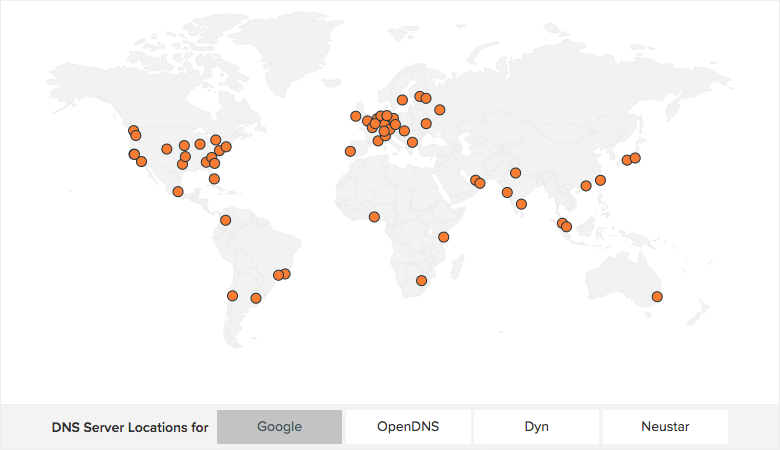Select the western India coast marker
780x450 pixels.
(507, 192)
